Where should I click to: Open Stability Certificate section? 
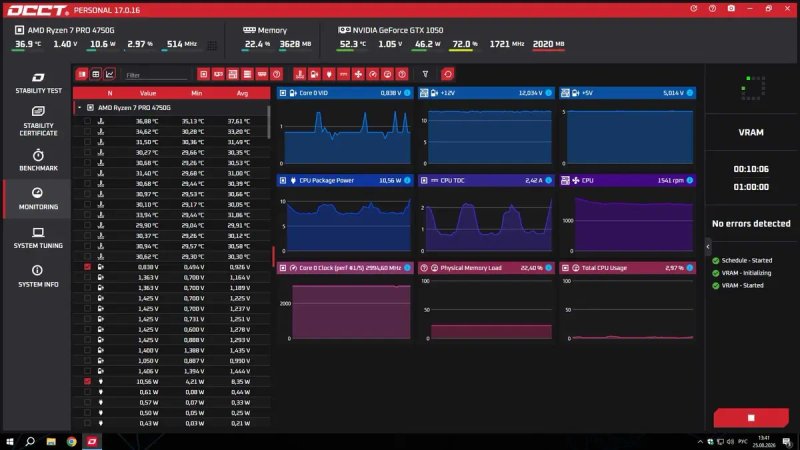pyautogui.click(x=38, y=121)
